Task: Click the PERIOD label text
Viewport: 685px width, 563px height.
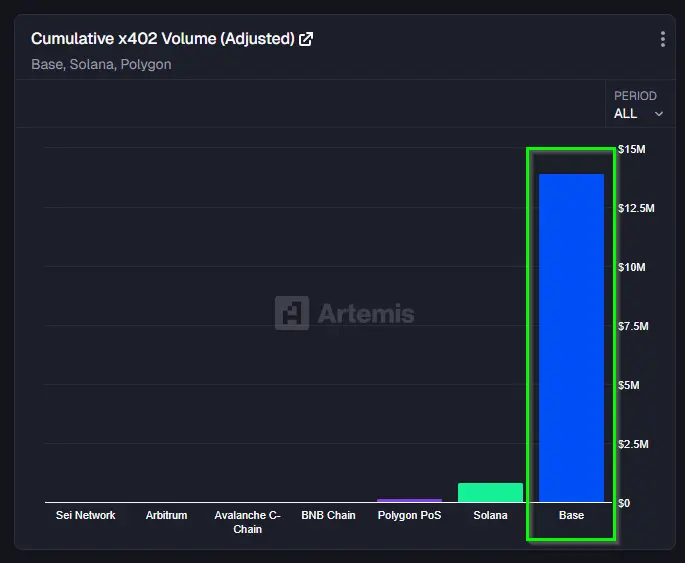Action: pyautogui.click(x=635, y=96)
